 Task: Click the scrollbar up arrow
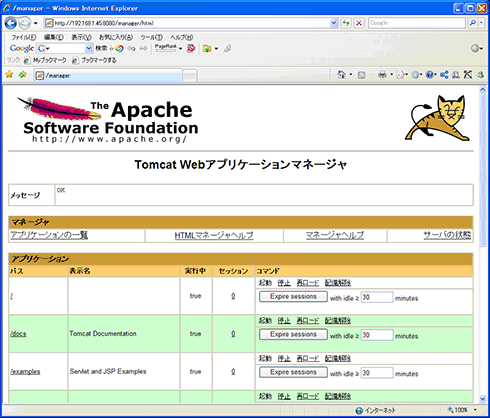tap(482, 89)
